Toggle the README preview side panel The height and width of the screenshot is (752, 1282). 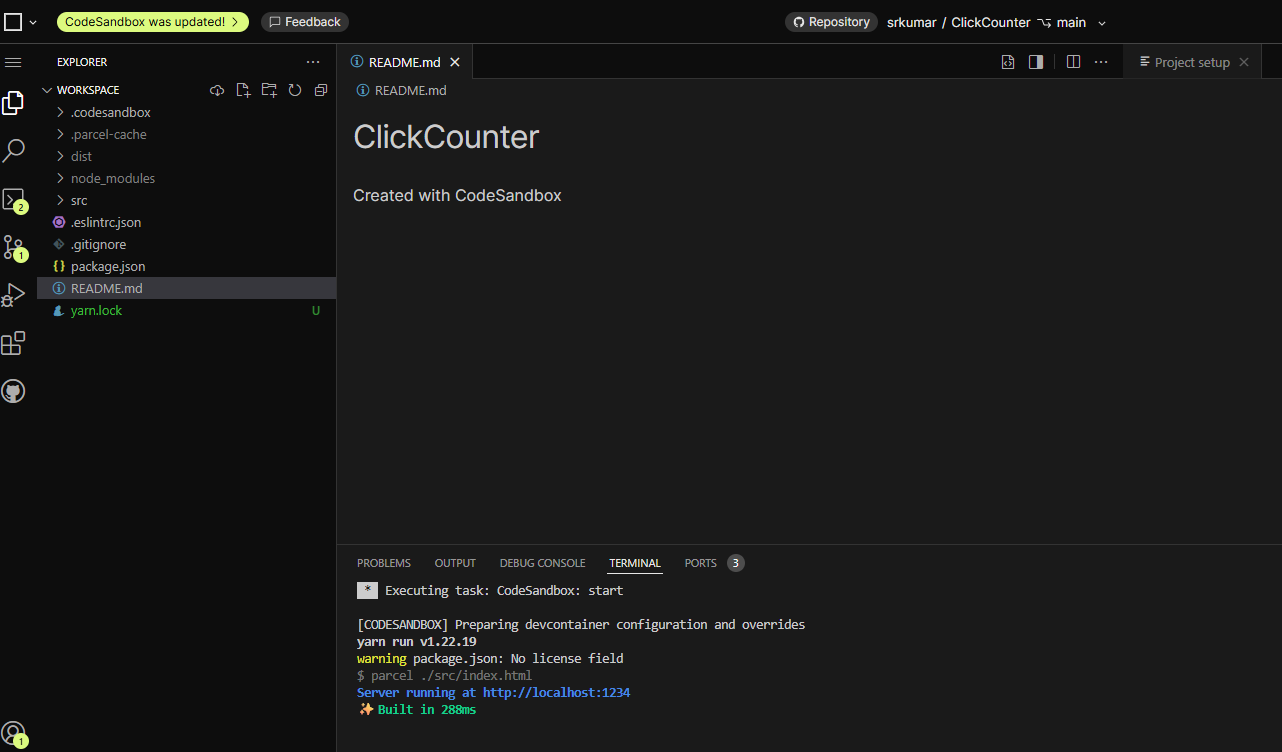point(1036,62)
